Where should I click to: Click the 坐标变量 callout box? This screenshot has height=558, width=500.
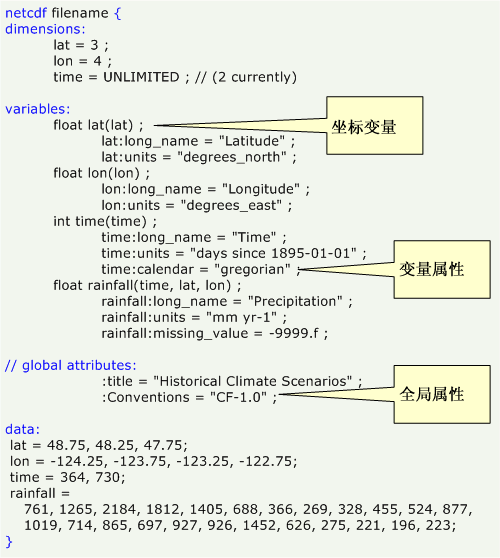coord(375,125)
